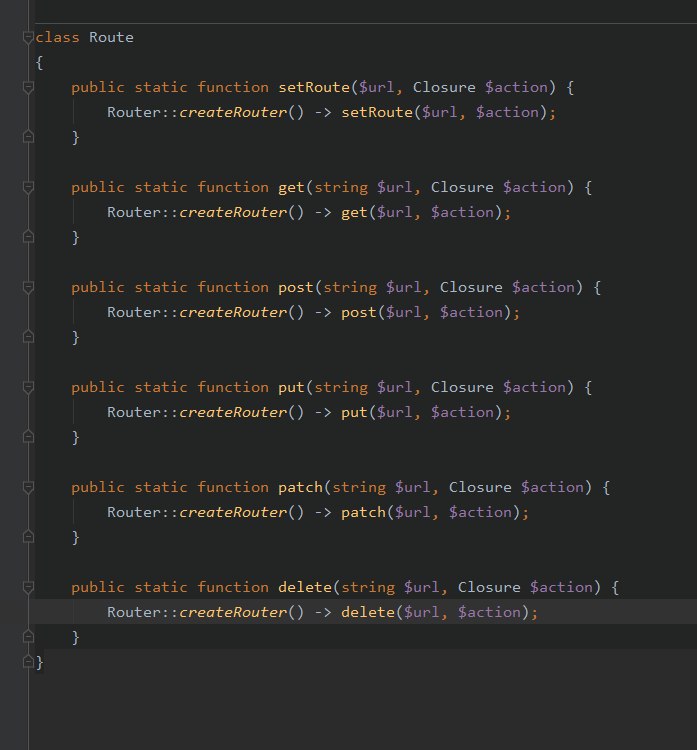Click the put function name in its declaration
The image size is (697, 750).
coord(292,387)
